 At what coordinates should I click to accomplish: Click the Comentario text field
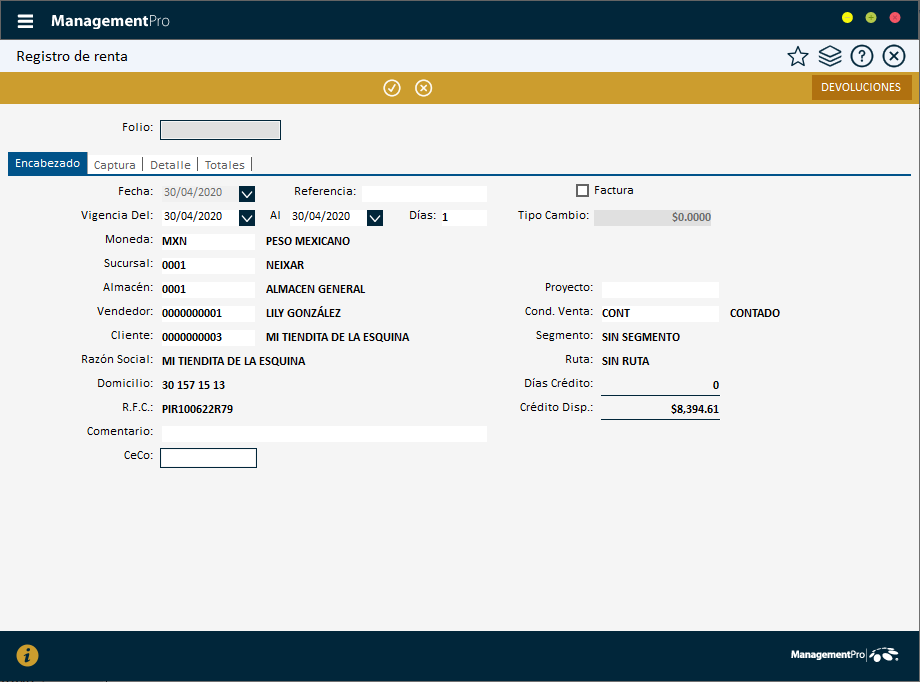323,434
